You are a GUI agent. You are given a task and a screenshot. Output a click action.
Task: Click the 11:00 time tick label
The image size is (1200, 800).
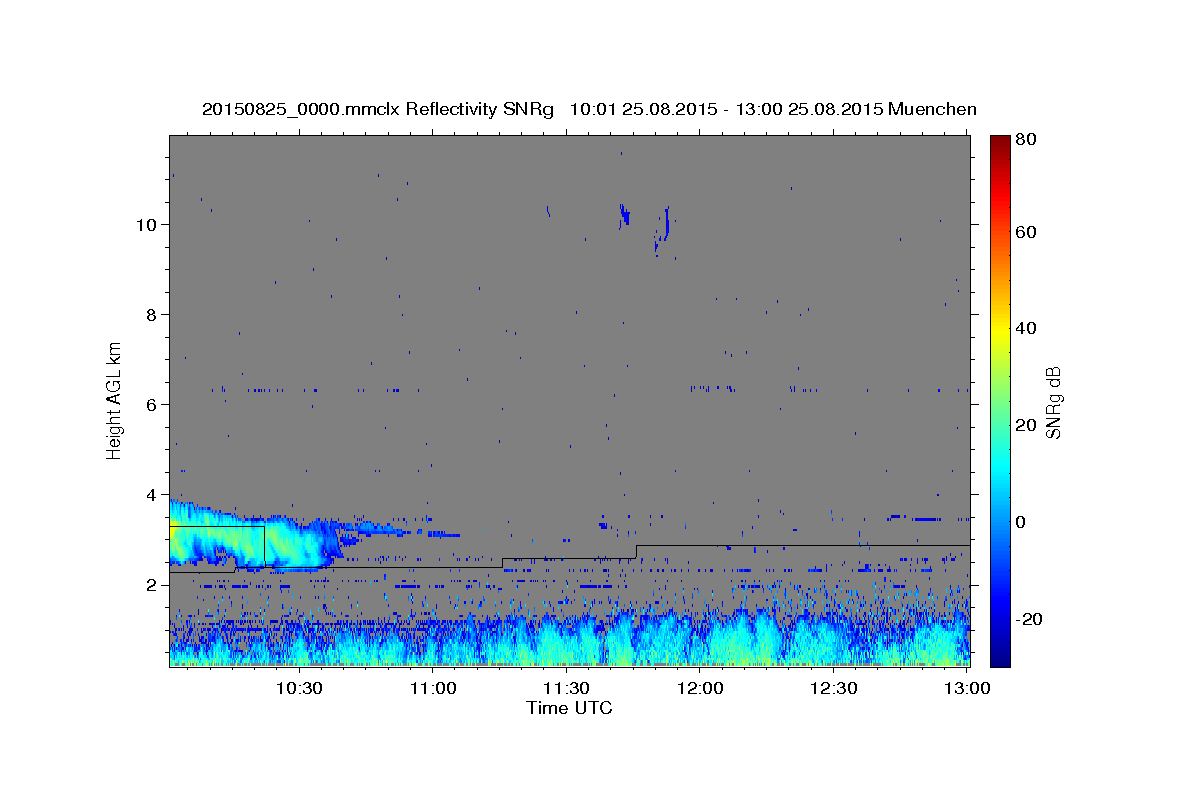433,689
